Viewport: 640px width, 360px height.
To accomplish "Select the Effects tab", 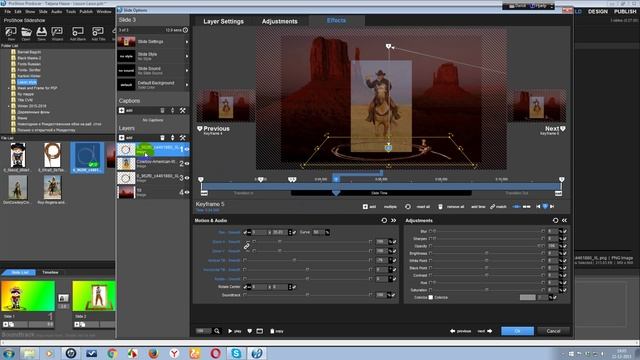I will (x=336, y=20).
